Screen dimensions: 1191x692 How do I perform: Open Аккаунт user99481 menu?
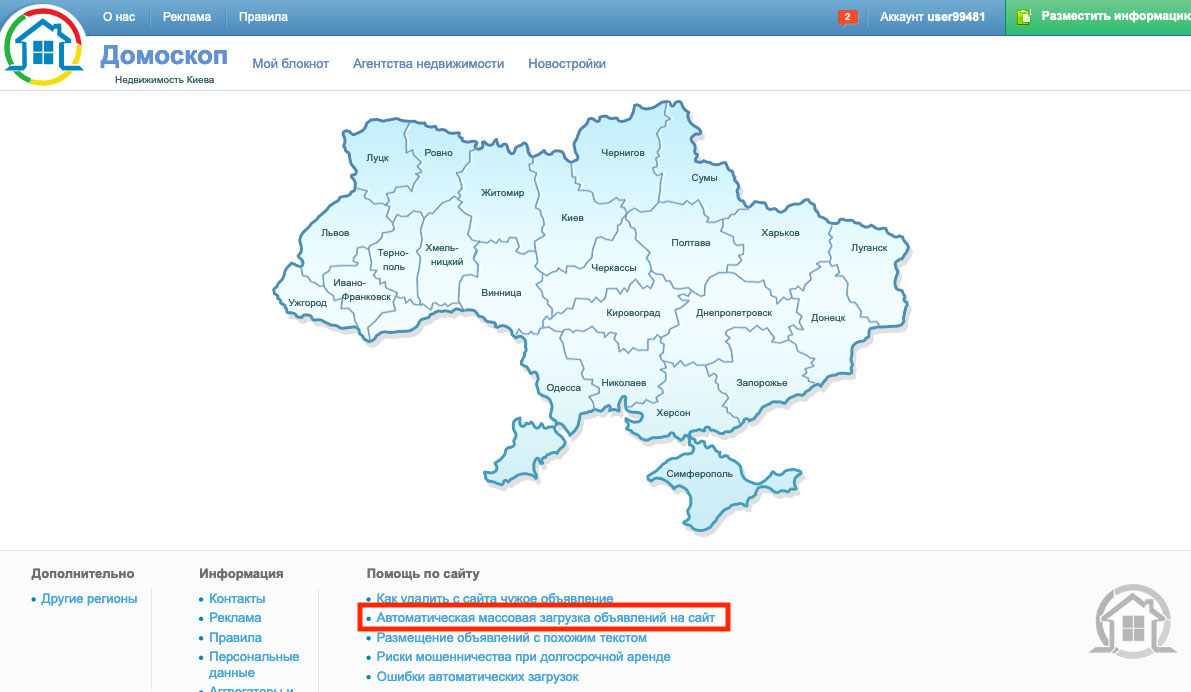point(932,17)
